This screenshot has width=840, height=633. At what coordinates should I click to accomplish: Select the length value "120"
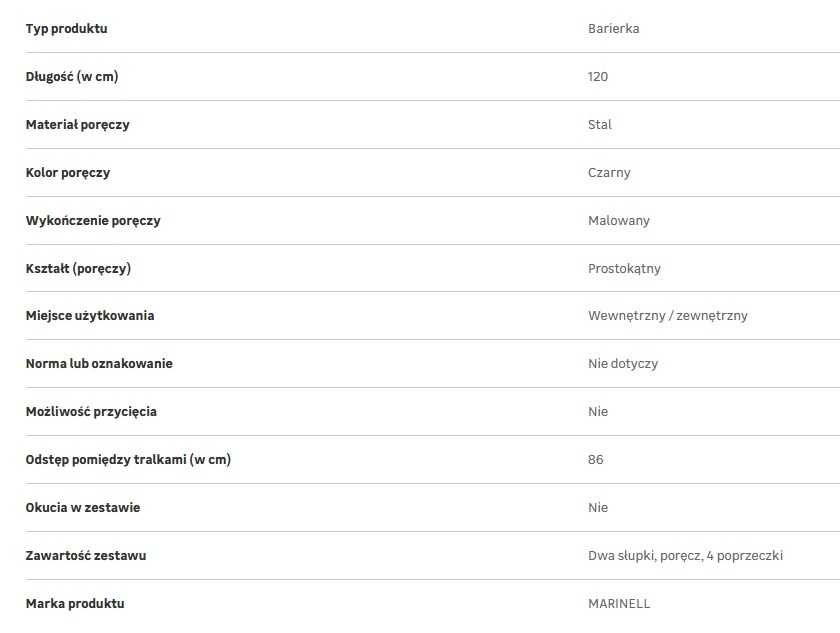click(598, 77)
